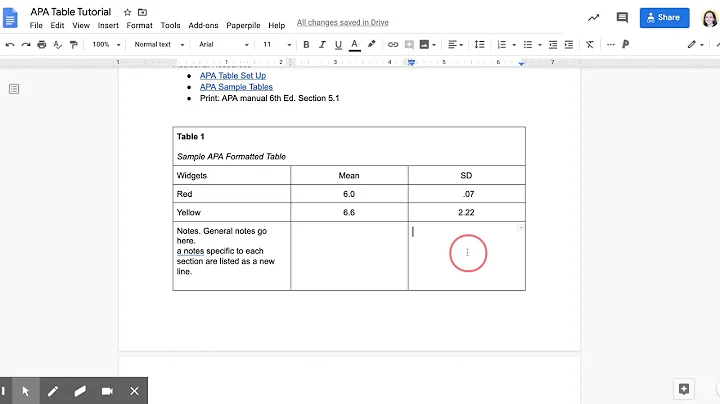The width and height of the screenshot is (720, 404).
Task: Expand numbered list style dropdown arrow
Action: (x=514, y=45)
